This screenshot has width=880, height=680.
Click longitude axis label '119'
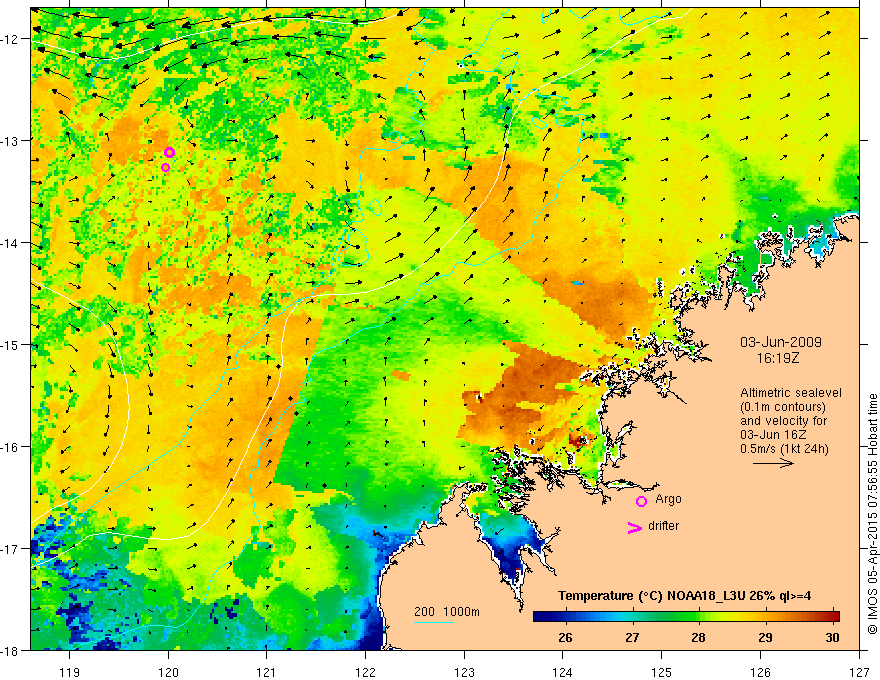tap(70, 672)
